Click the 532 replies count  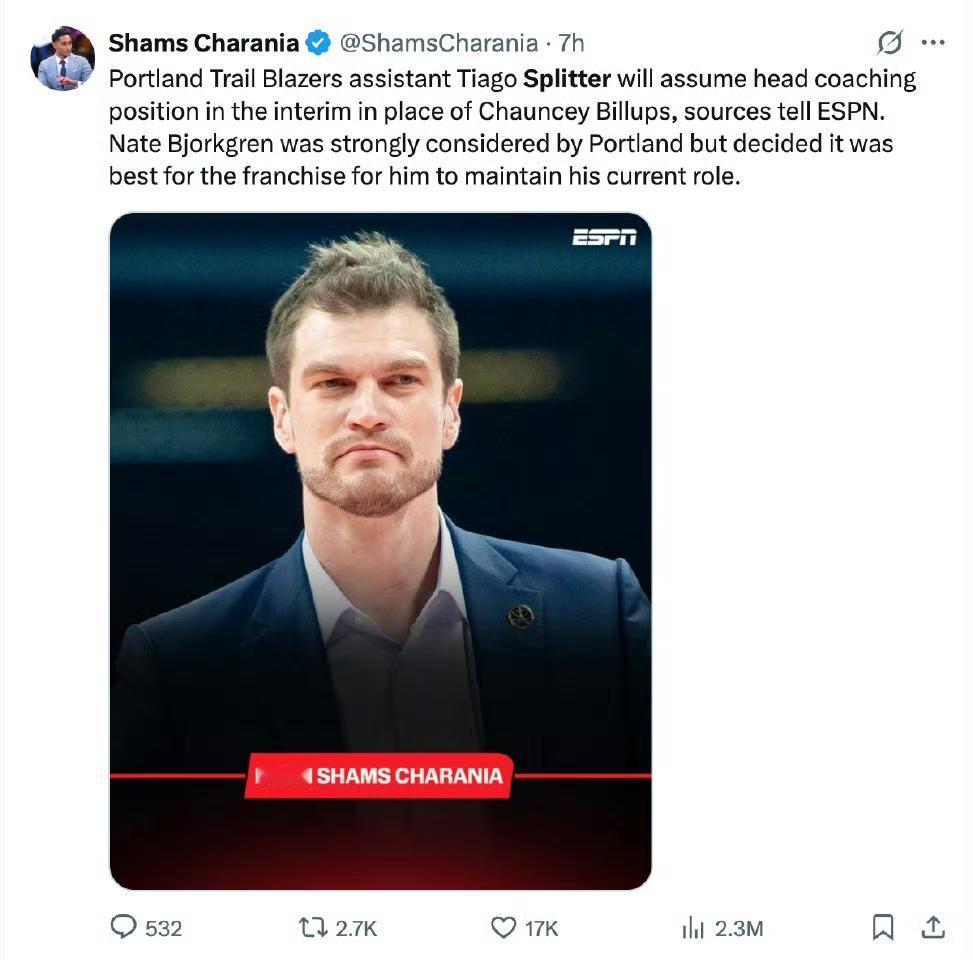tap(163, 928)
